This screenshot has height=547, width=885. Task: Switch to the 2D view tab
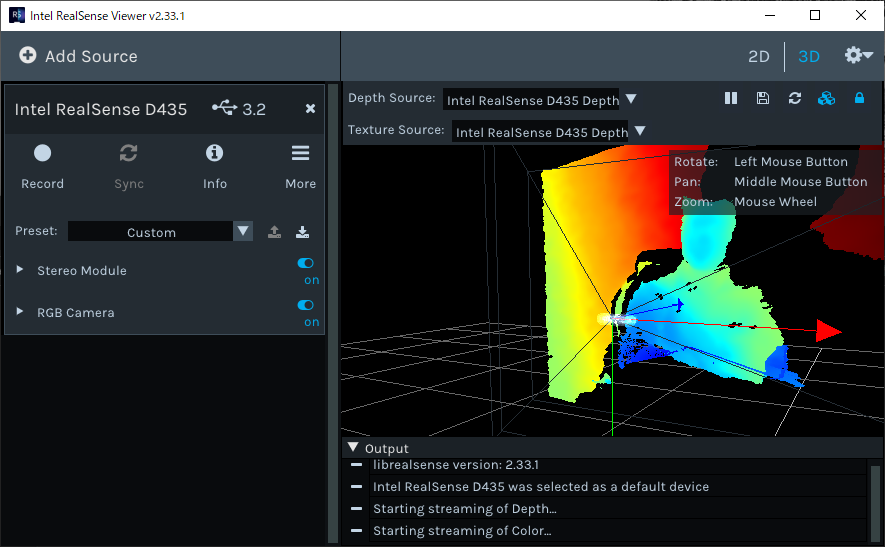tap(759, 56)
